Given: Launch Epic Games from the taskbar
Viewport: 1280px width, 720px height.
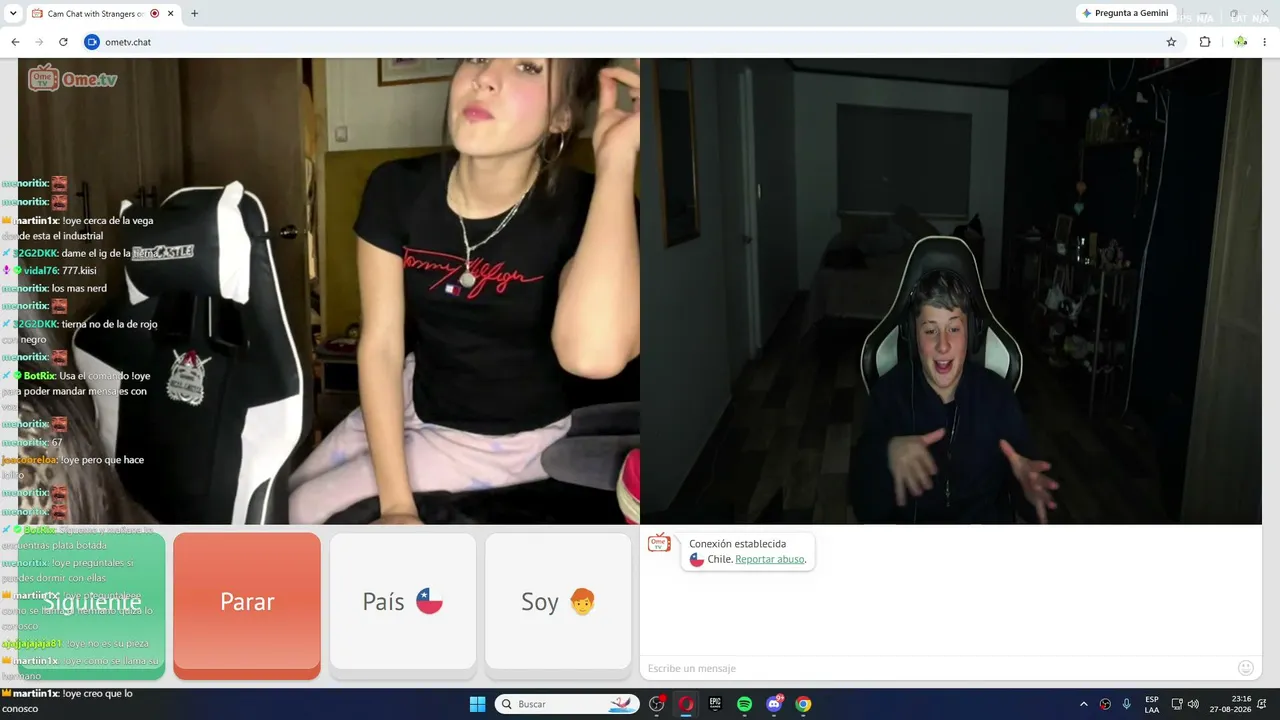Looking at the screenshot, I should pos(715,704).
